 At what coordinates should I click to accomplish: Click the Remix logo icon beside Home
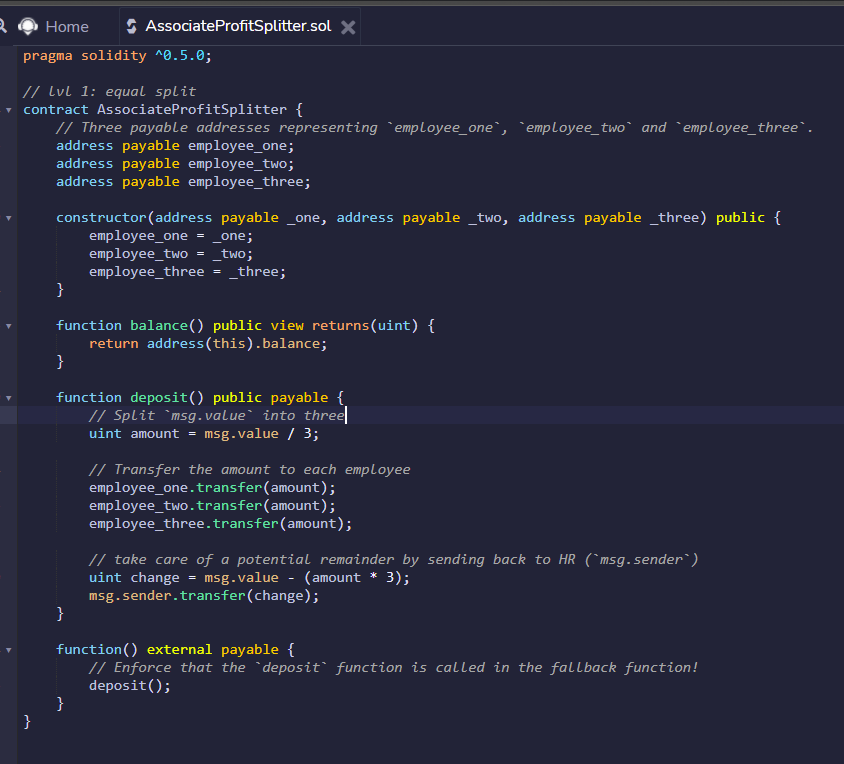click(x=28, y=25)
